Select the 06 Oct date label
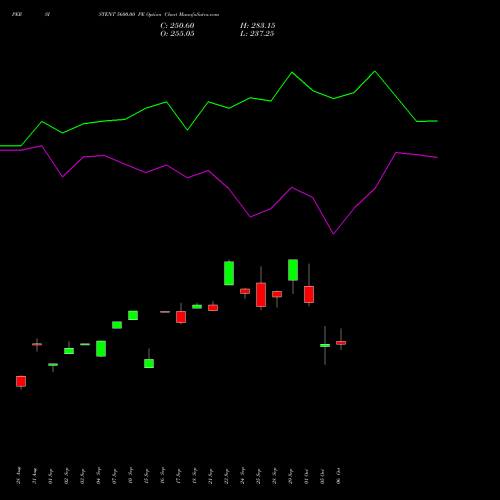 339,476
